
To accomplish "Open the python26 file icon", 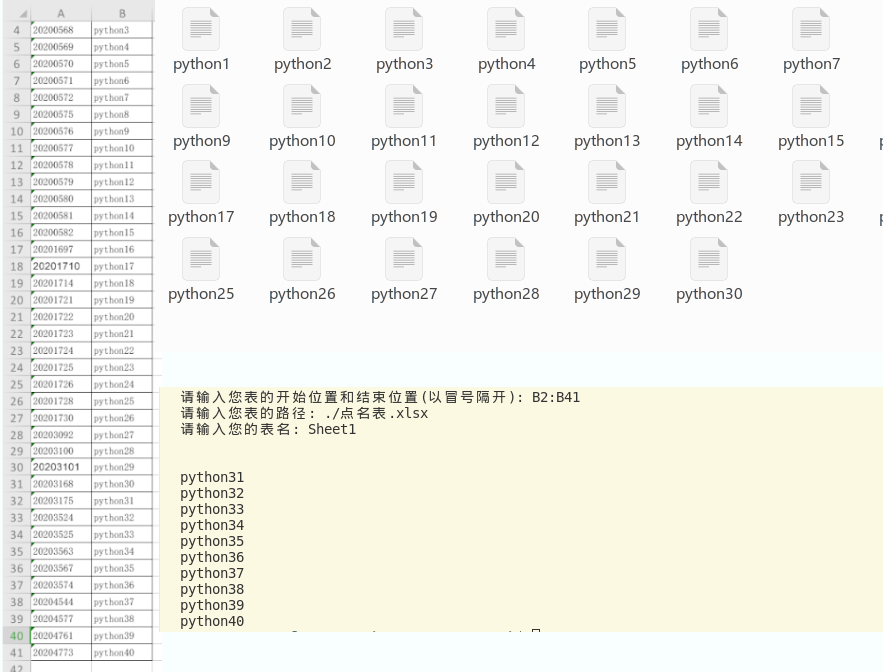I will point(302,260).
